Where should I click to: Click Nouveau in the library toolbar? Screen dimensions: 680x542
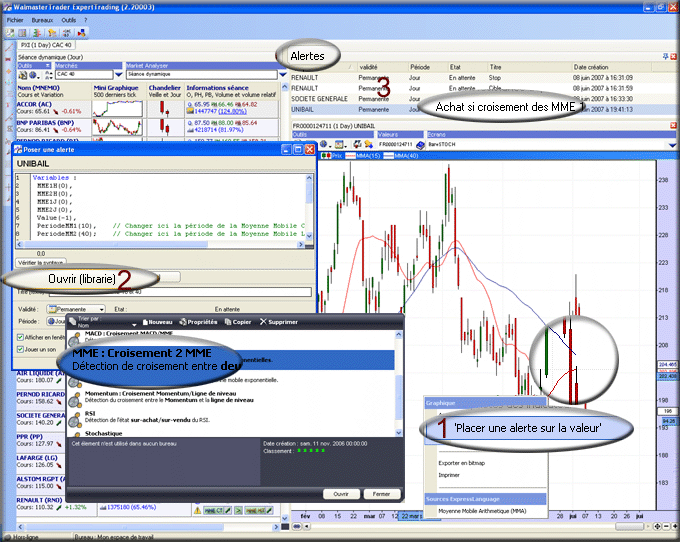157,322
